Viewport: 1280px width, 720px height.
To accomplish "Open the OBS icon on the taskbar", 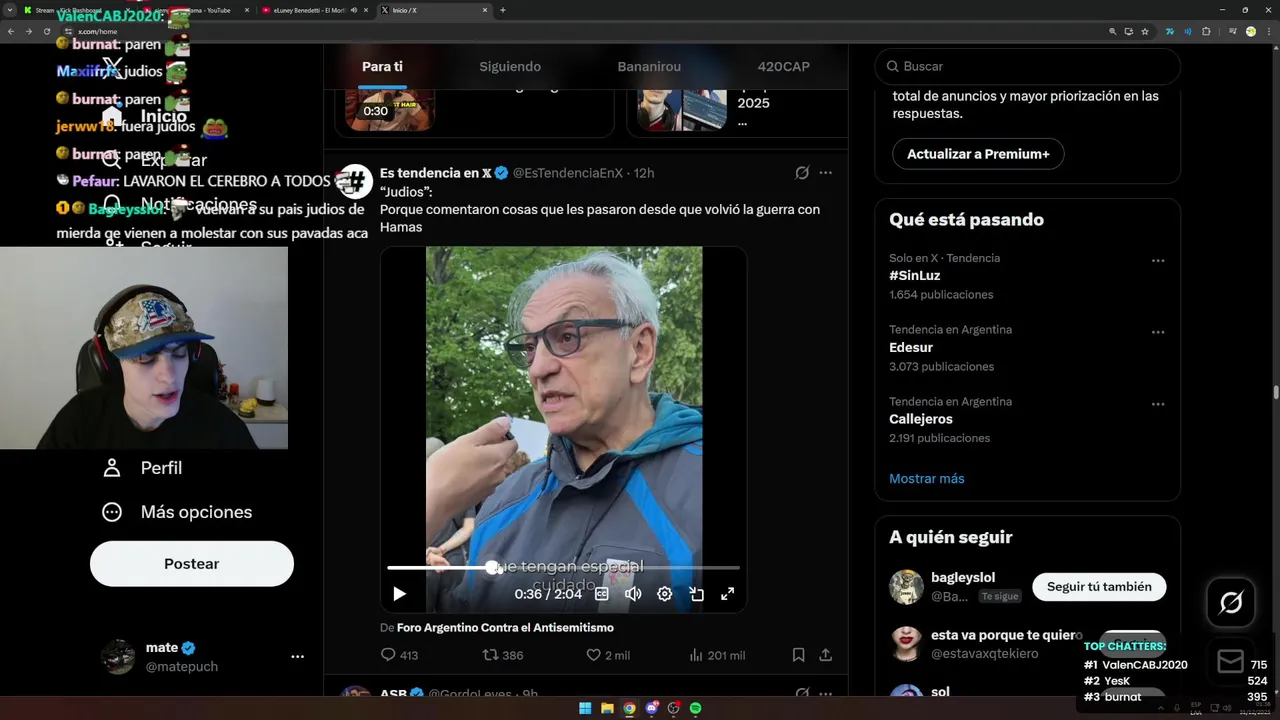I will pyautogui.click(x=673, y=708).
